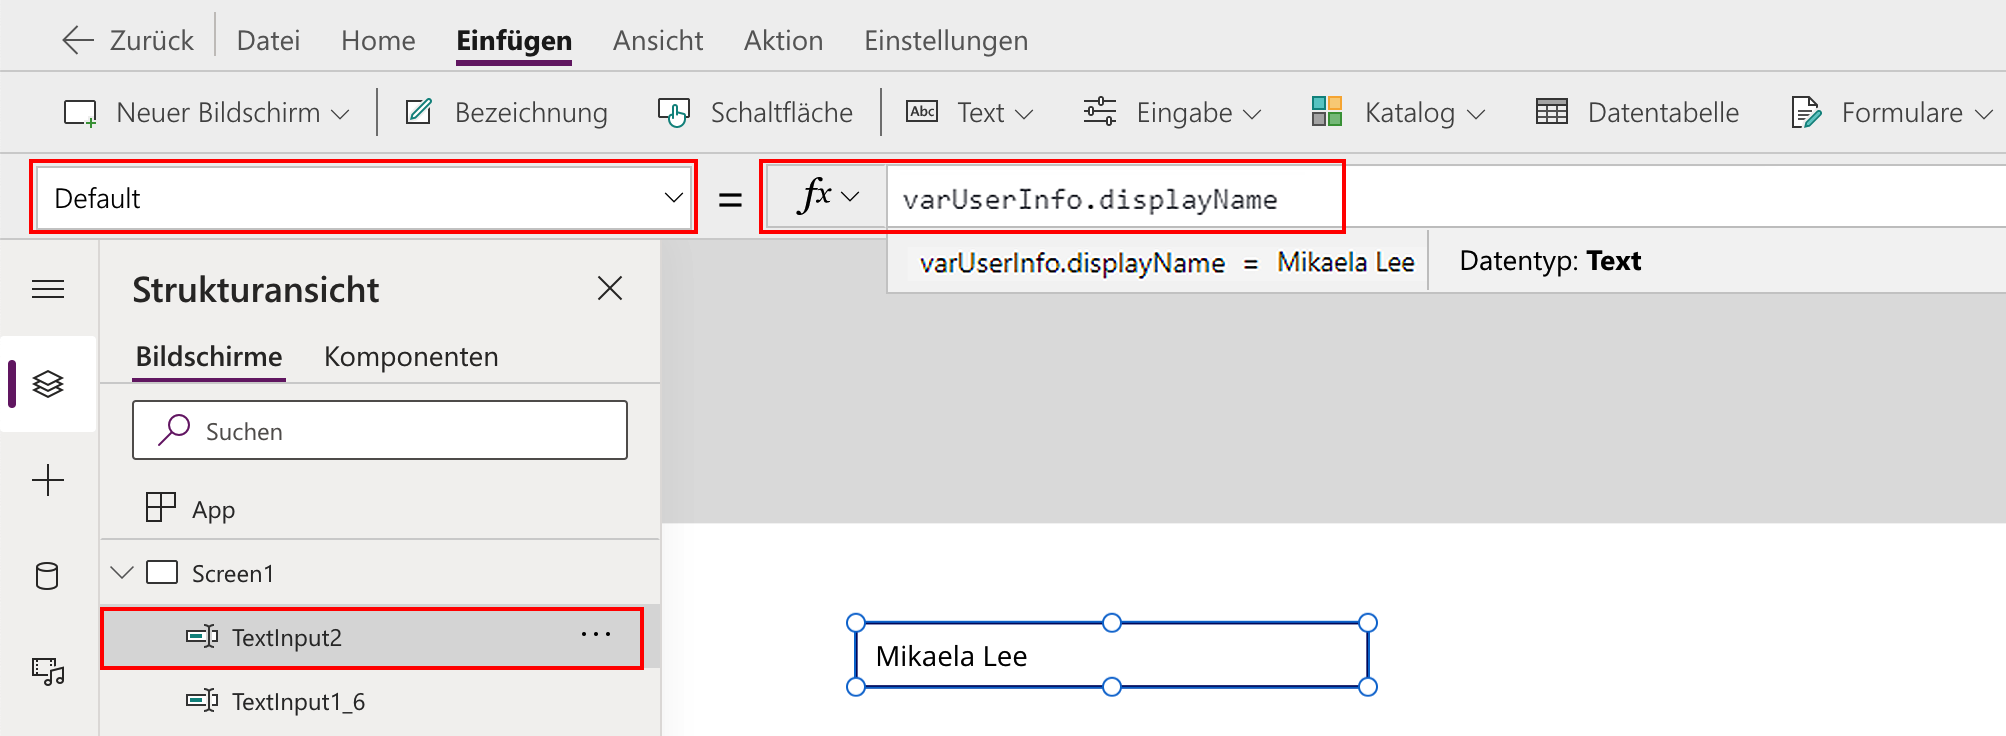Open the Data sources cylinder icon
Screen dimensions: 2006x736
[47, 576]
